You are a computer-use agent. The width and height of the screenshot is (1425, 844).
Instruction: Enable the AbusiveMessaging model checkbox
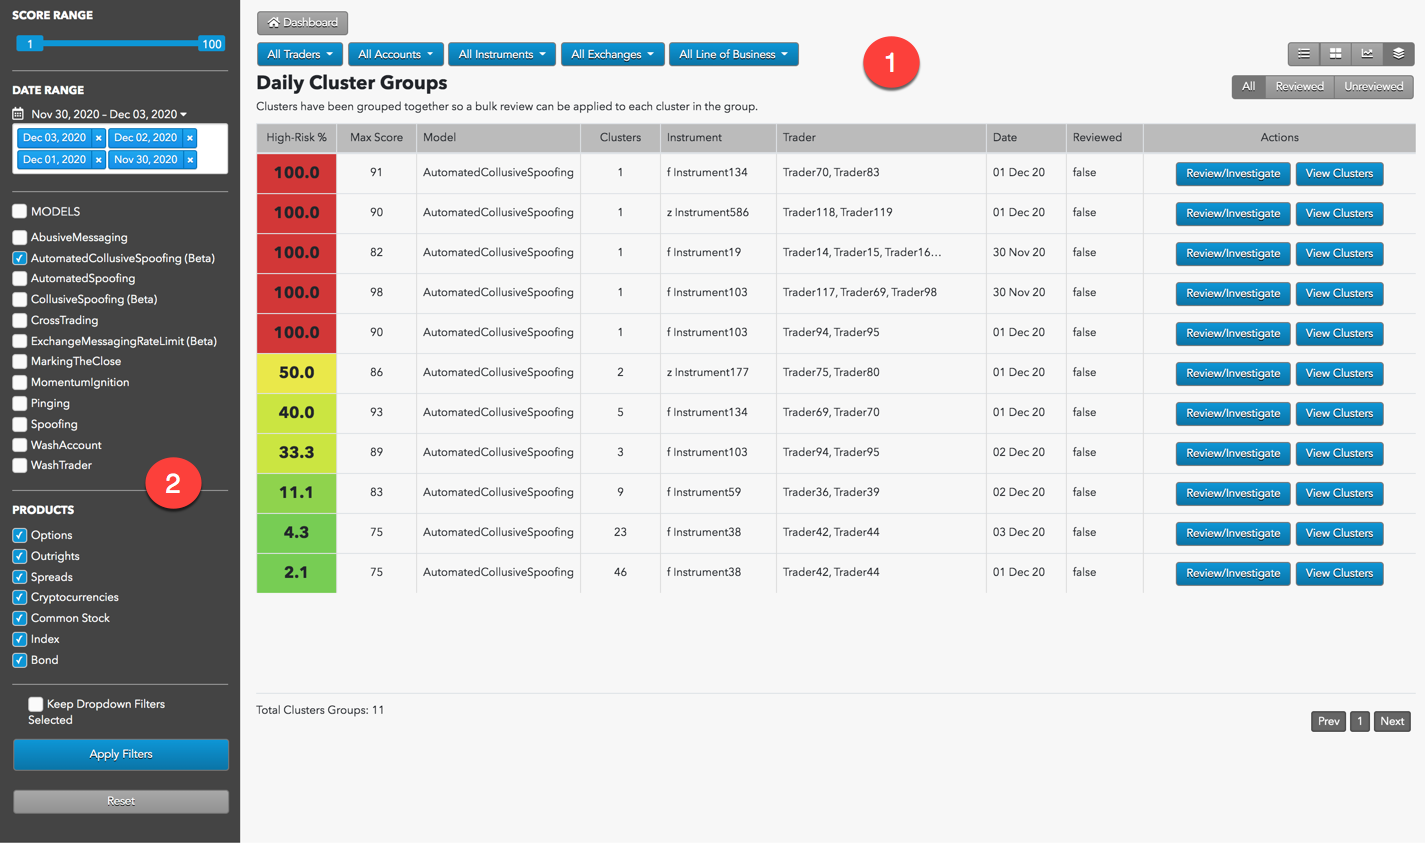pyautogui.click(x=19, y=237)
